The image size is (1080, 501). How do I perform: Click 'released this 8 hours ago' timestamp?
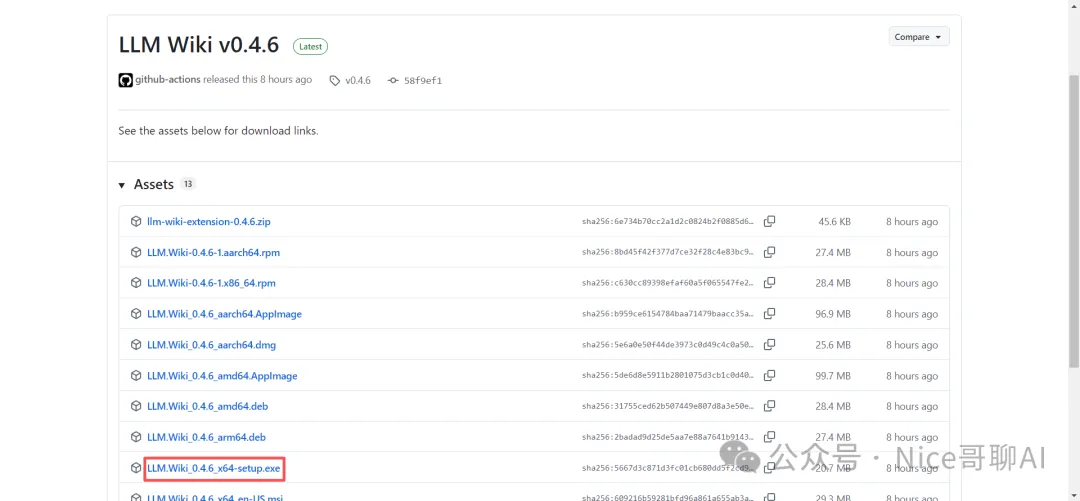[258, 80]
